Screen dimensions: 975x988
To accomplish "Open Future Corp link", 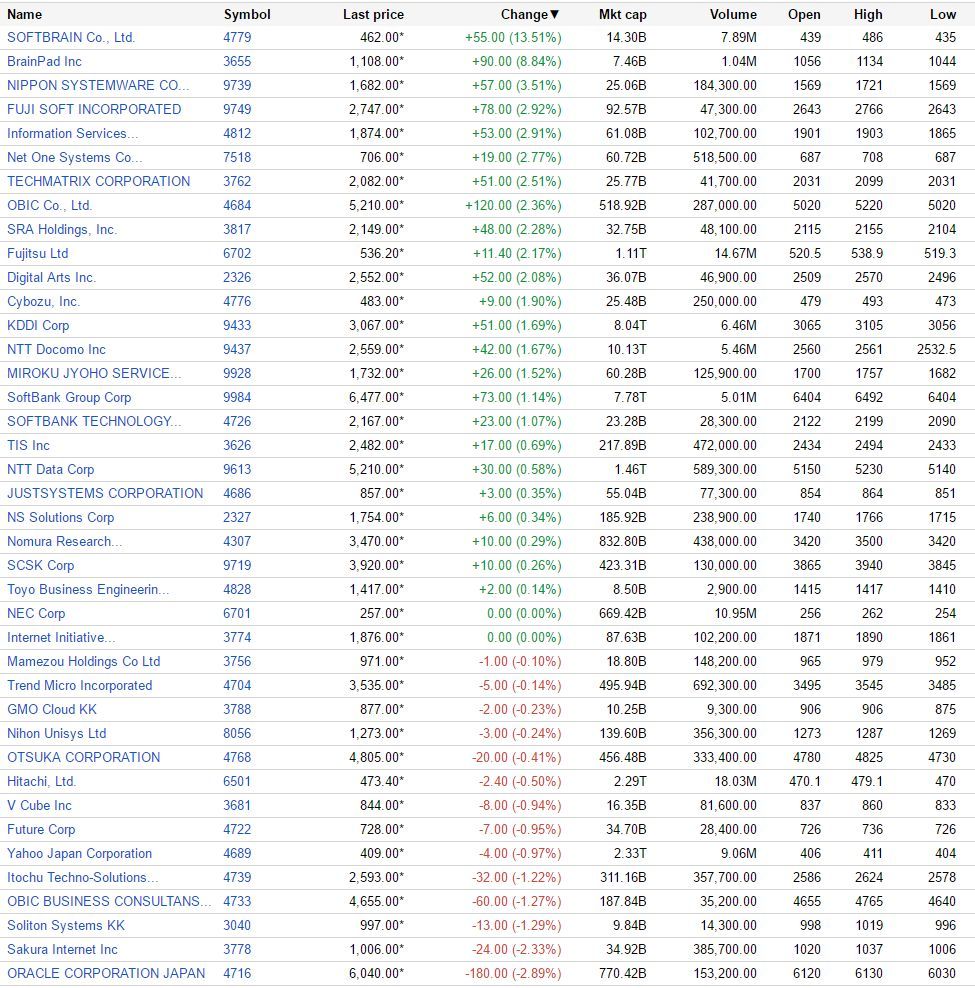I will click(x=41, y=829).
